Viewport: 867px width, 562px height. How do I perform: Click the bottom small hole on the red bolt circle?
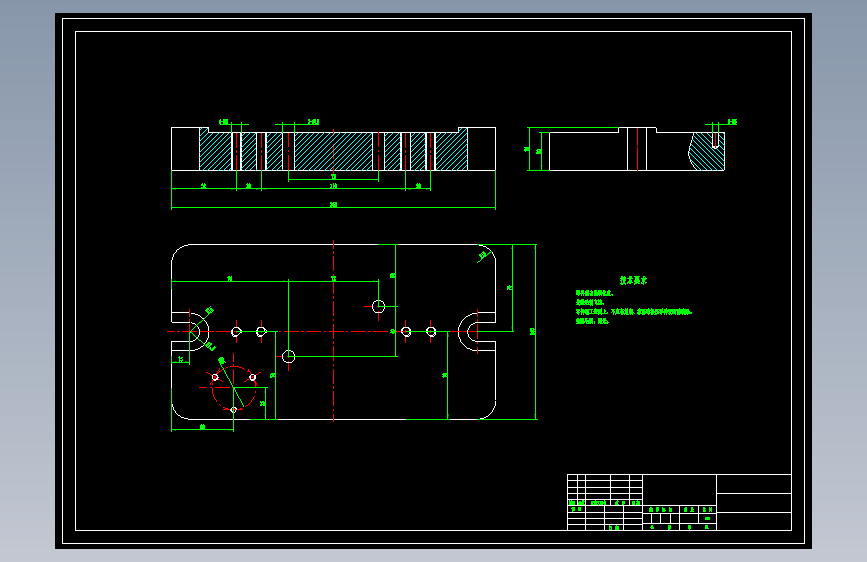[233, 410]
